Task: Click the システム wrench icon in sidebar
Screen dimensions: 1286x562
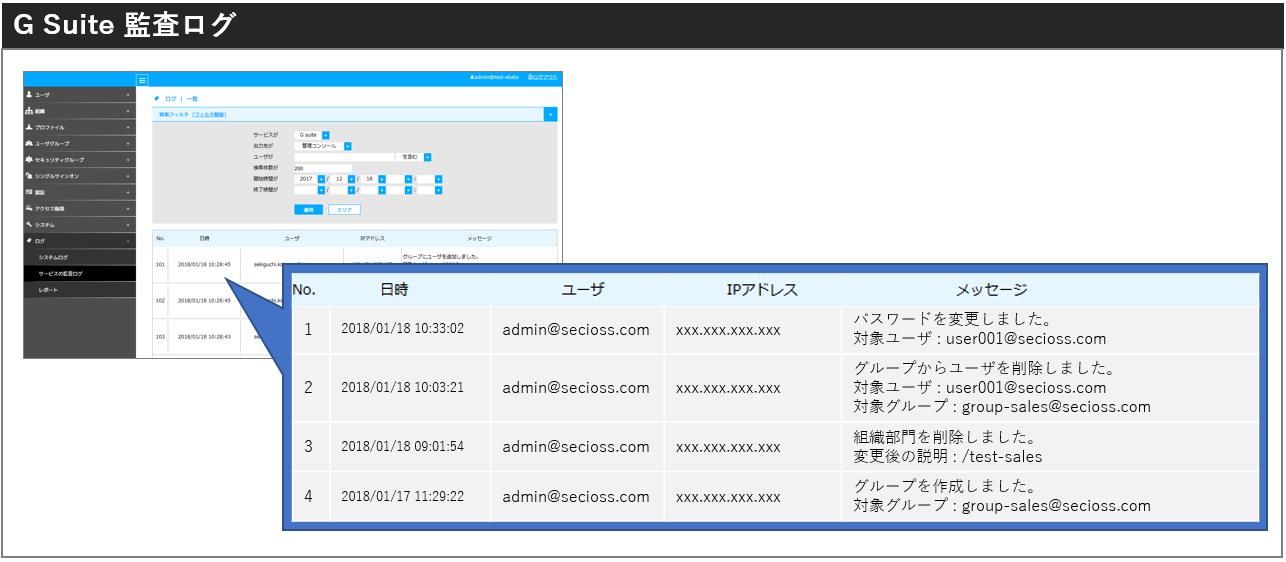Action: pos(29,224)
